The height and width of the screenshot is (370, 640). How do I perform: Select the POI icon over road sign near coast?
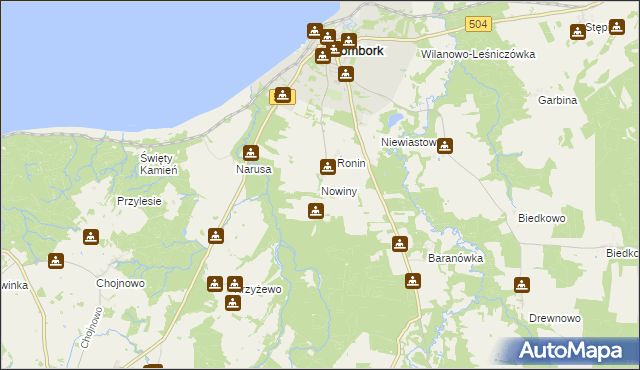(x=282, y=95)
